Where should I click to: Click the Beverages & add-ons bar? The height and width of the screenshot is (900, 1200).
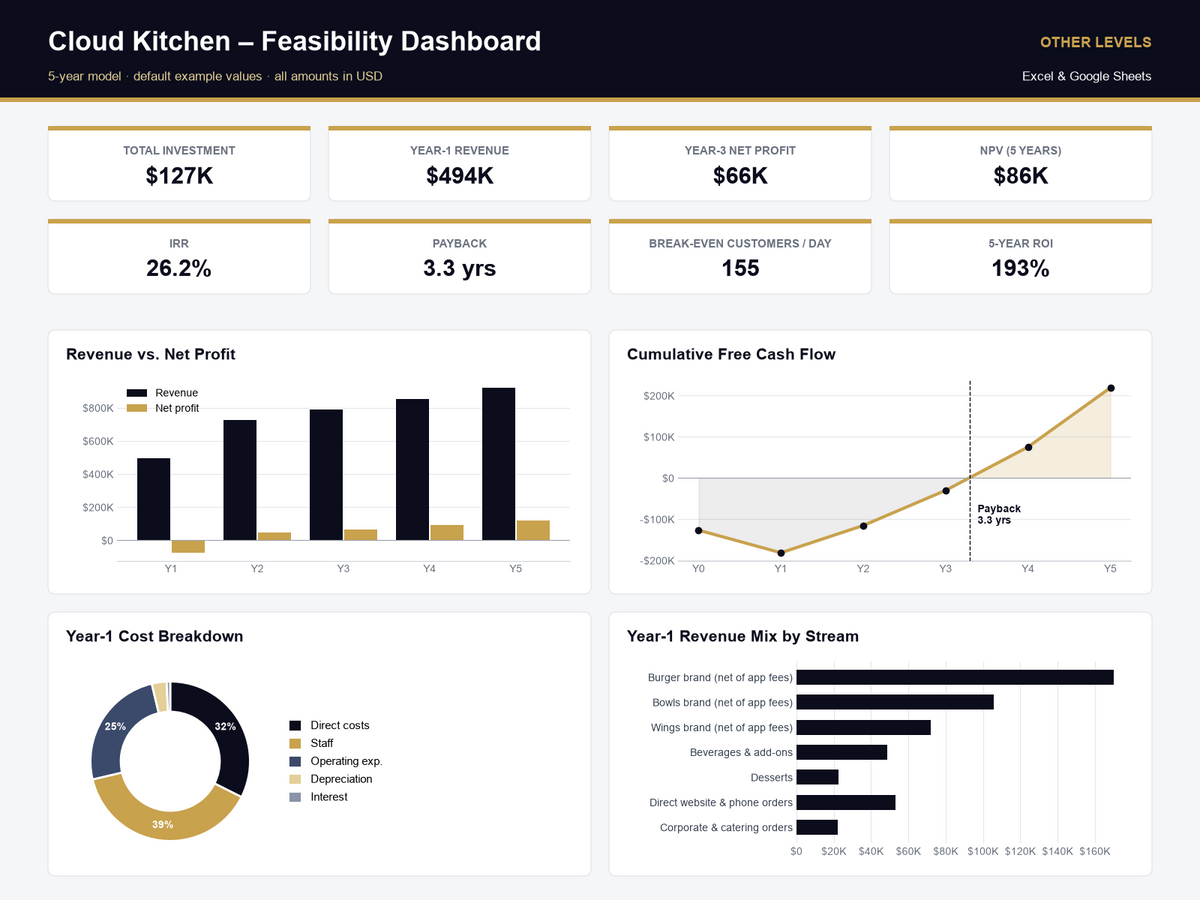coord(842,752)
